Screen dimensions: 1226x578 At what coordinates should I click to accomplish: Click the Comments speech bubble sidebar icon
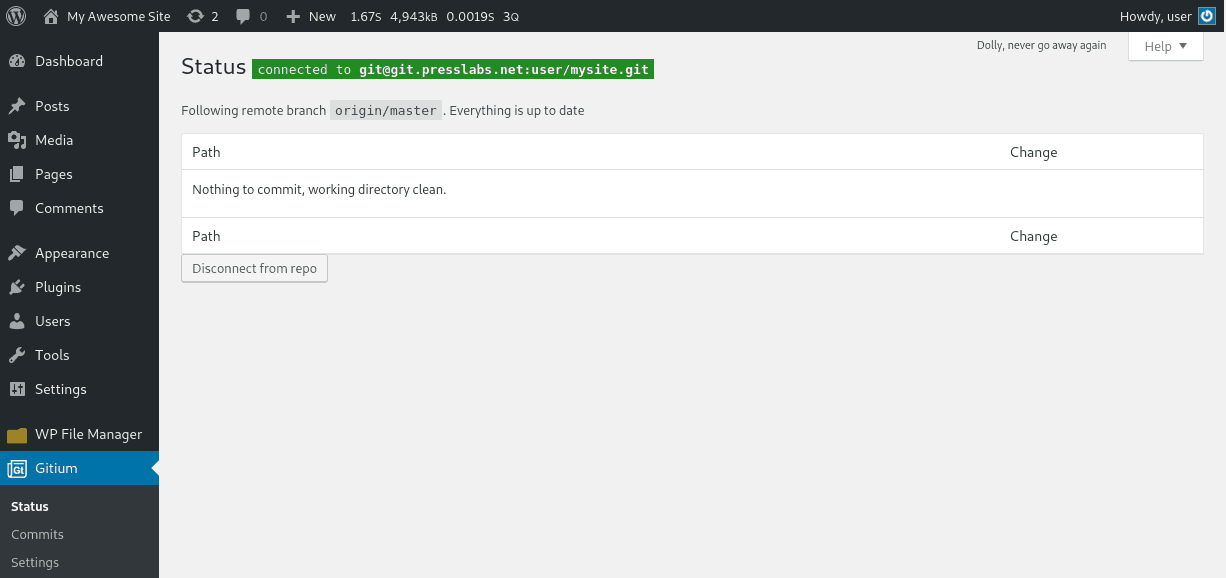click(x=17, y=208)
